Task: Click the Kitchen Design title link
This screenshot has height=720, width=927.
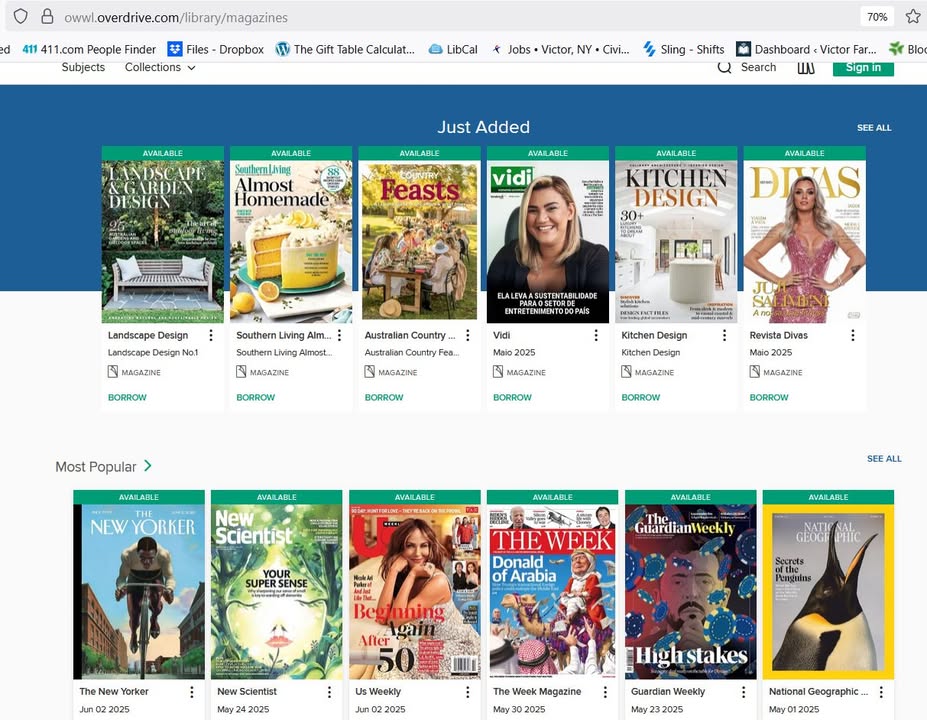Action: [654, 335]
